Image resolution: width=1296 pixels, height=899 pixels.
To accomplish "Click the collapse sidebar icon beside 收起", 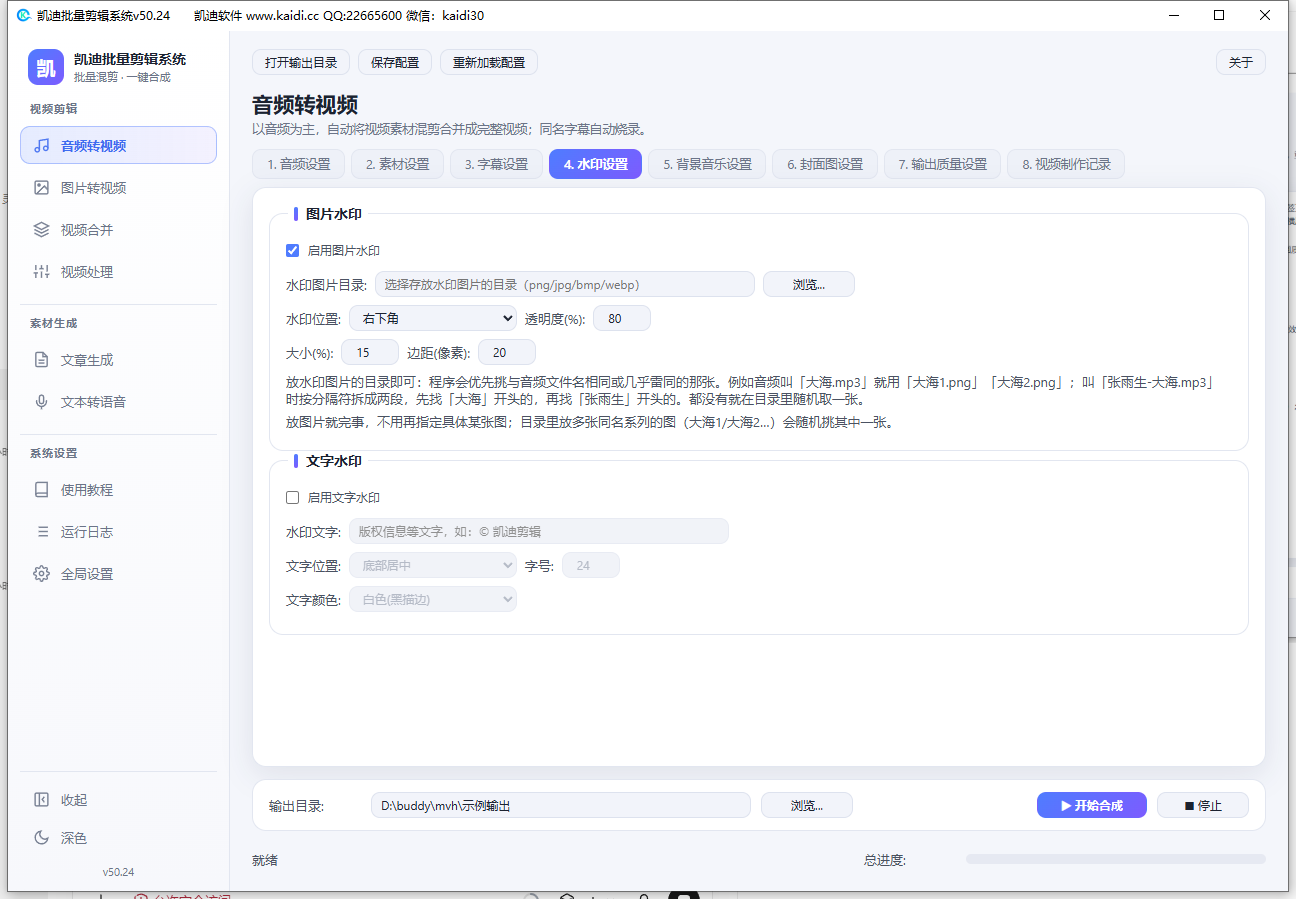I will tap(42, 799).
